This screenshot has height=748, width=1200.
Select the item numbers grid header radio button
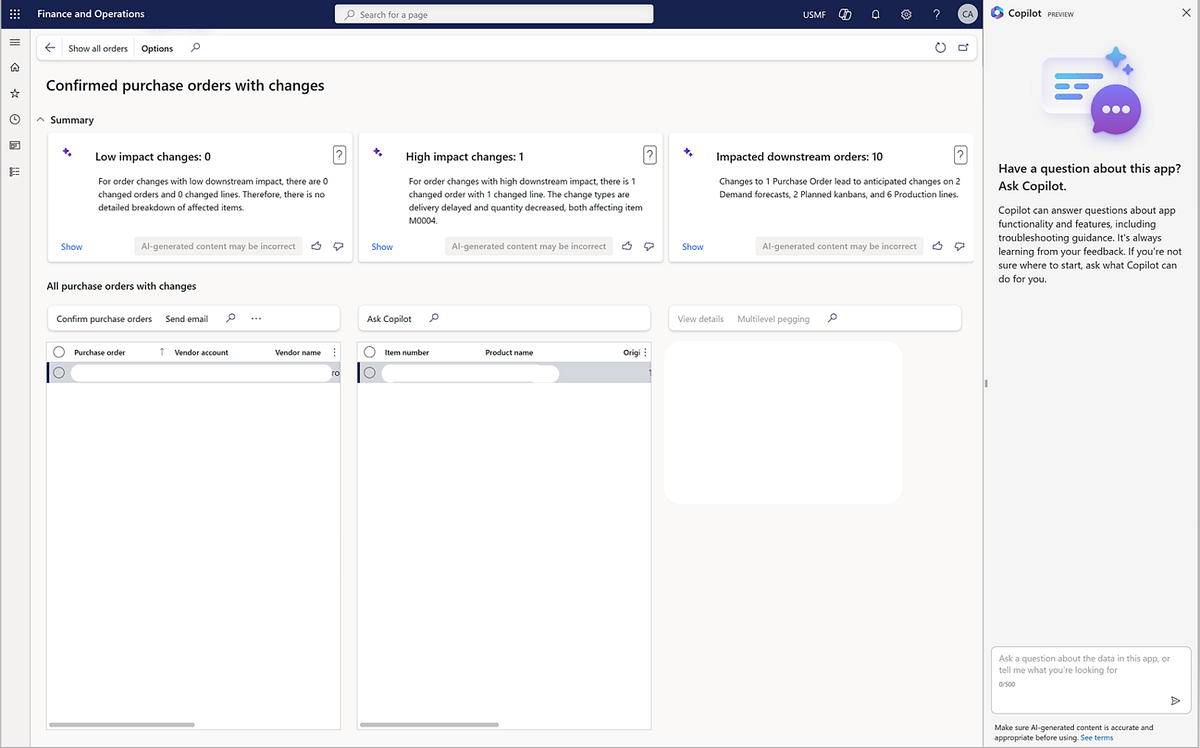pos(370,351)
